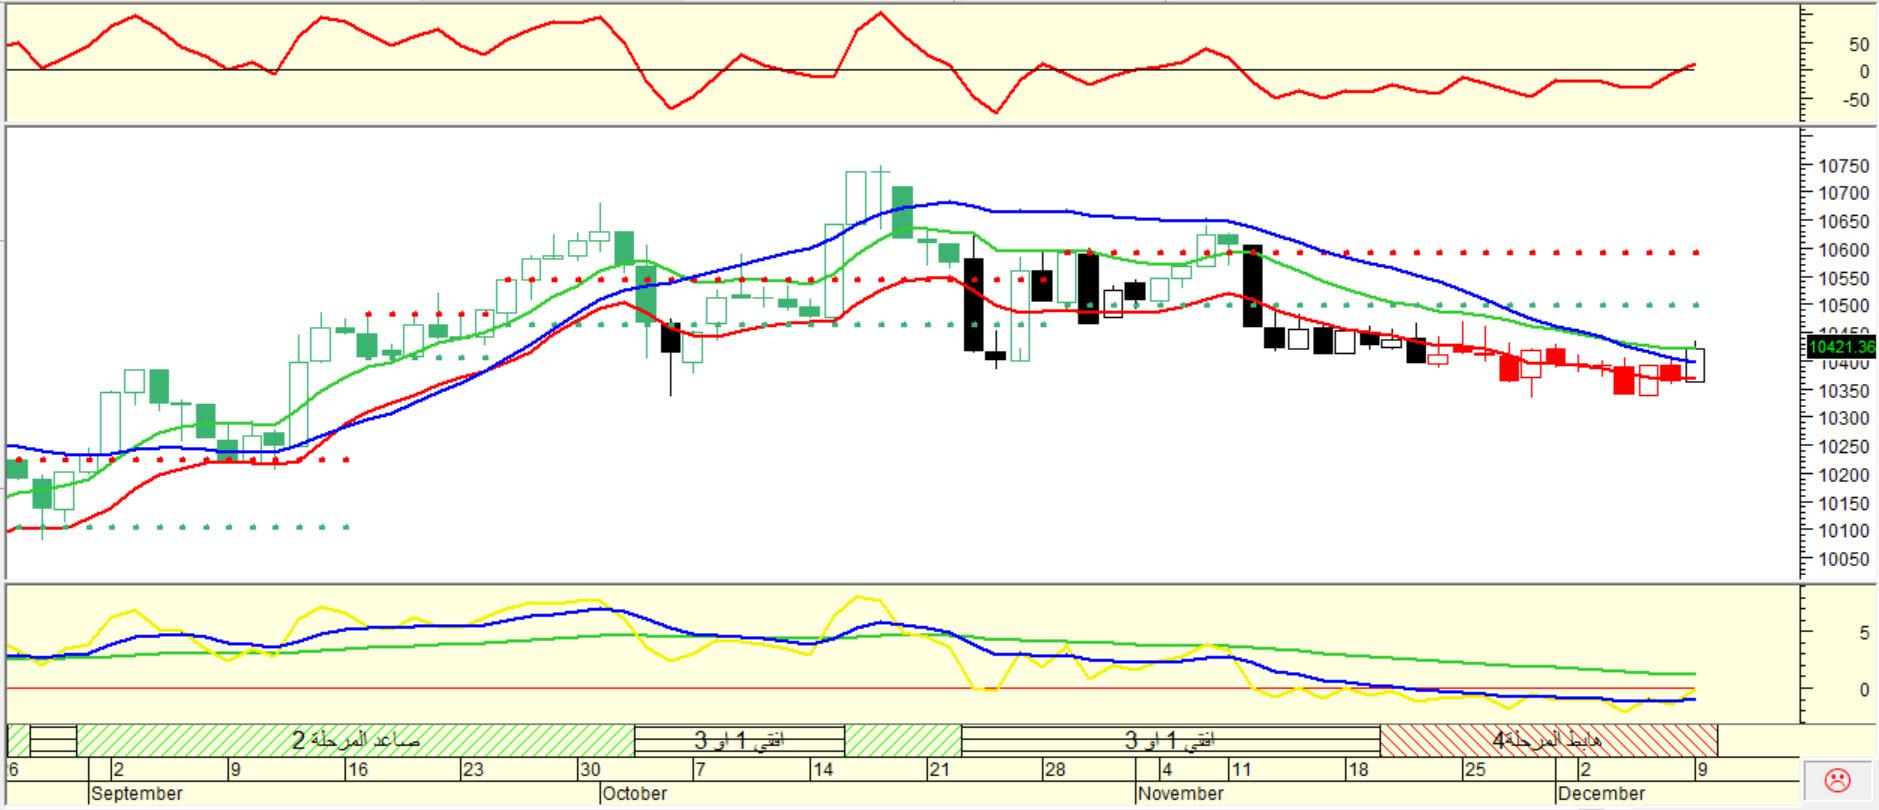Click the 23 date label on the time axis

click(473, 770)
